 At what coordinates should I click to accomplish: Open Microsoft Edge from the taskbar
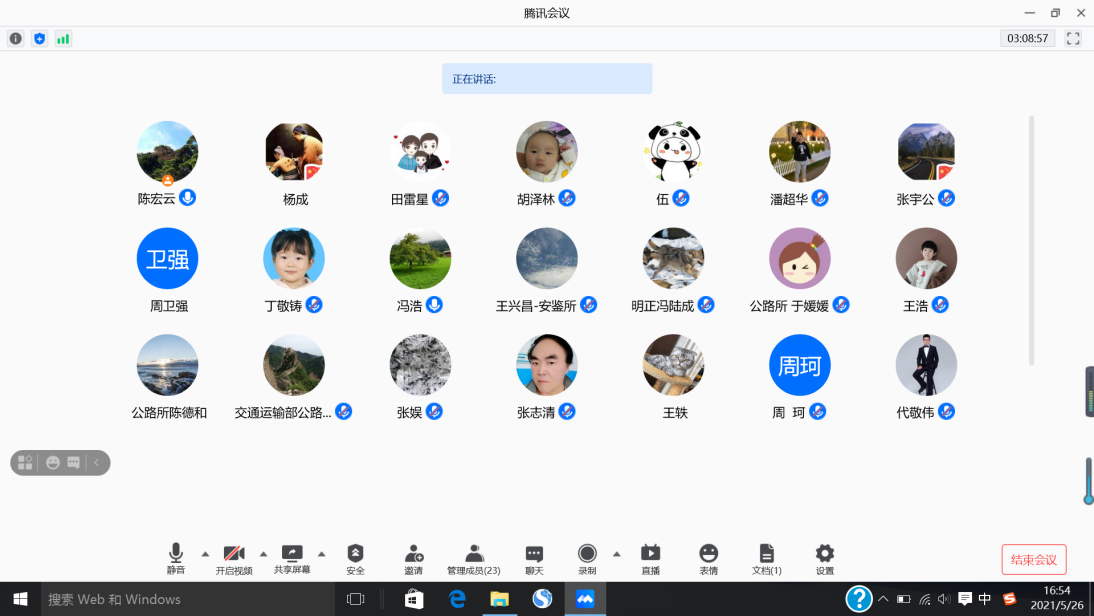point(457,599)
